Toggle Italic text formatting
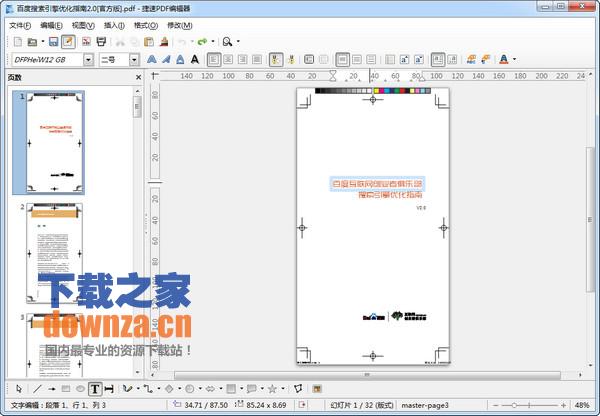Viewport: 600px width, 416px height. (x=166, y=59)
